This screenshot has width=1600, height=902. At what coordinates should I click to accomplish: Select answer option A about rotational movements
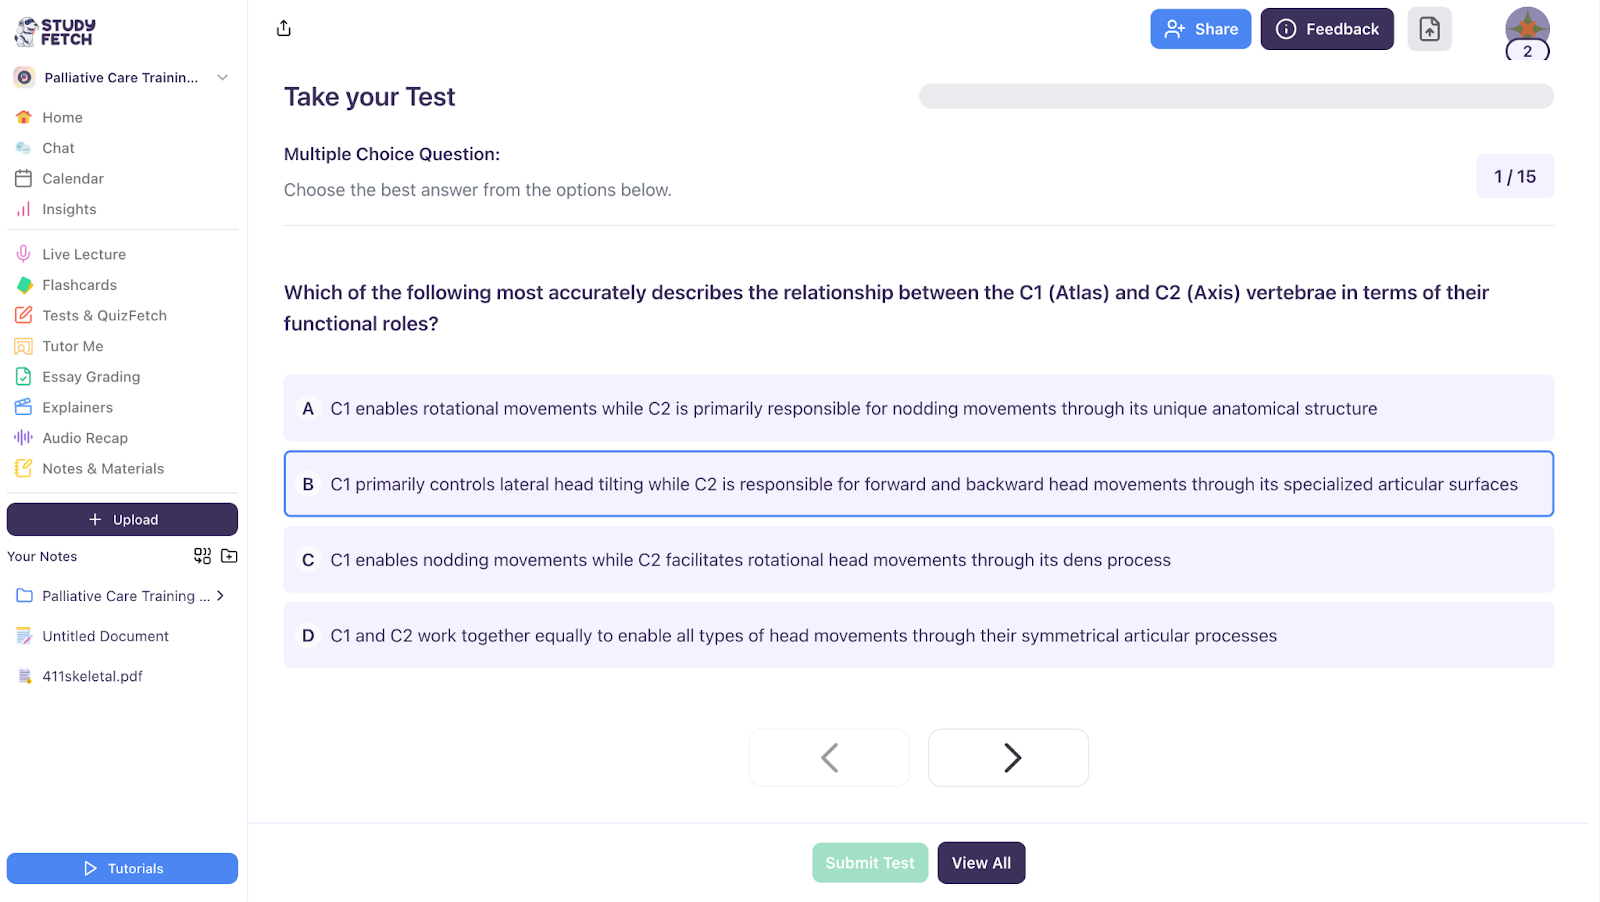click(918, 408)
